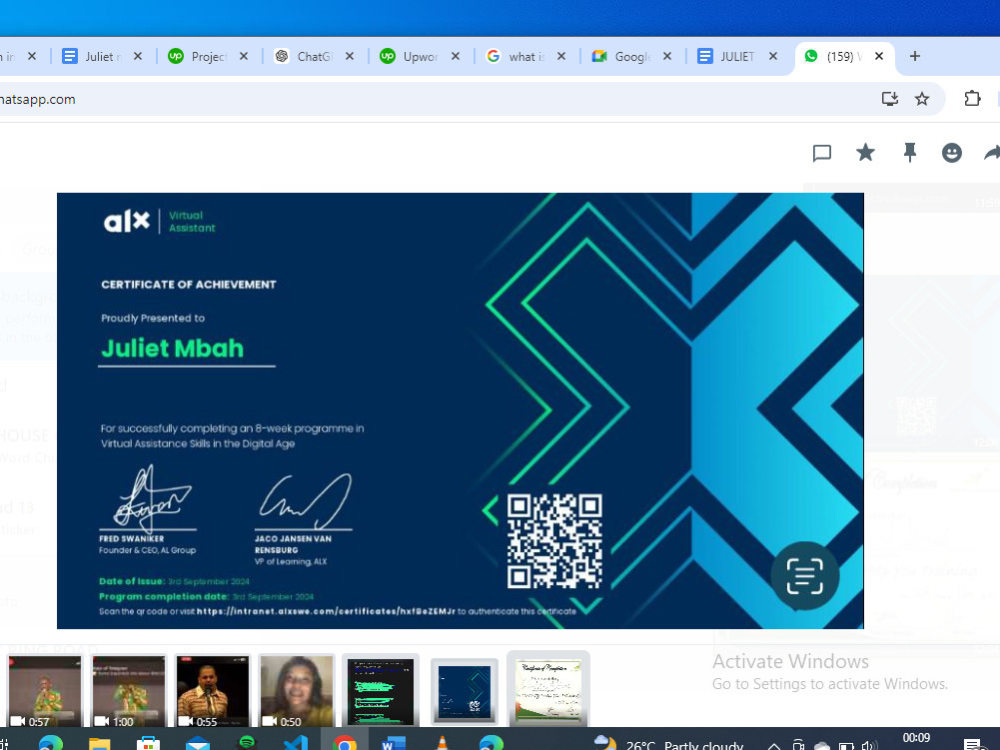The height and width of the screenshot is (750, 1000).
Task: Open Microsoft Store from the taskbar
Action: [x=148, y=743]
